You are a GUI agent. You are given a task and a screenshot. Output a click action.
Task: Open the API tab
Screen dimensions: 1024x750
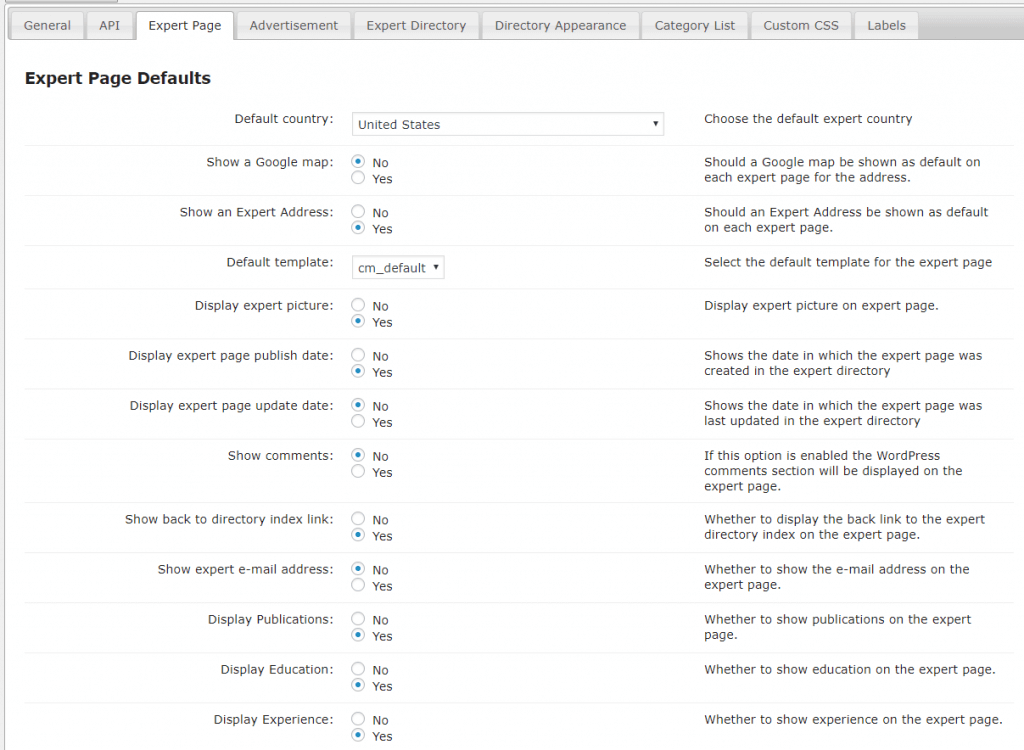(109, 26)
